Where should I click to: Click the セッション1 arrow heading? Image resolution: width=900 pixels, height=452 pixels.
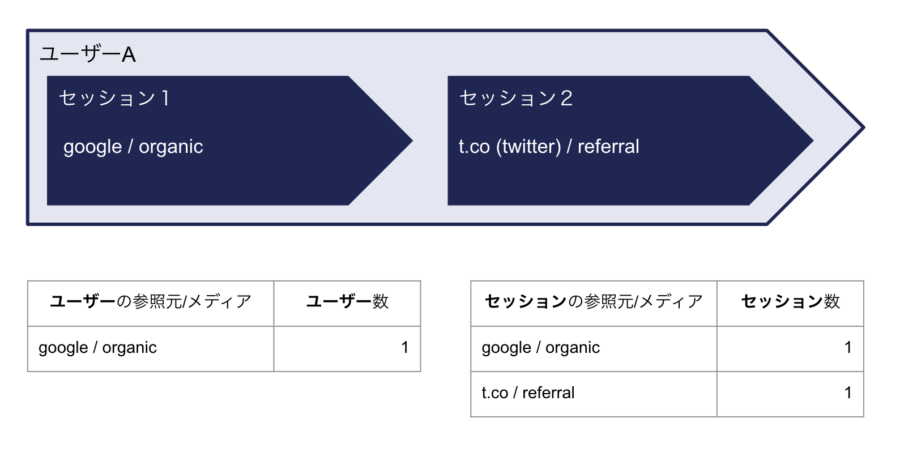coord(113,98)
